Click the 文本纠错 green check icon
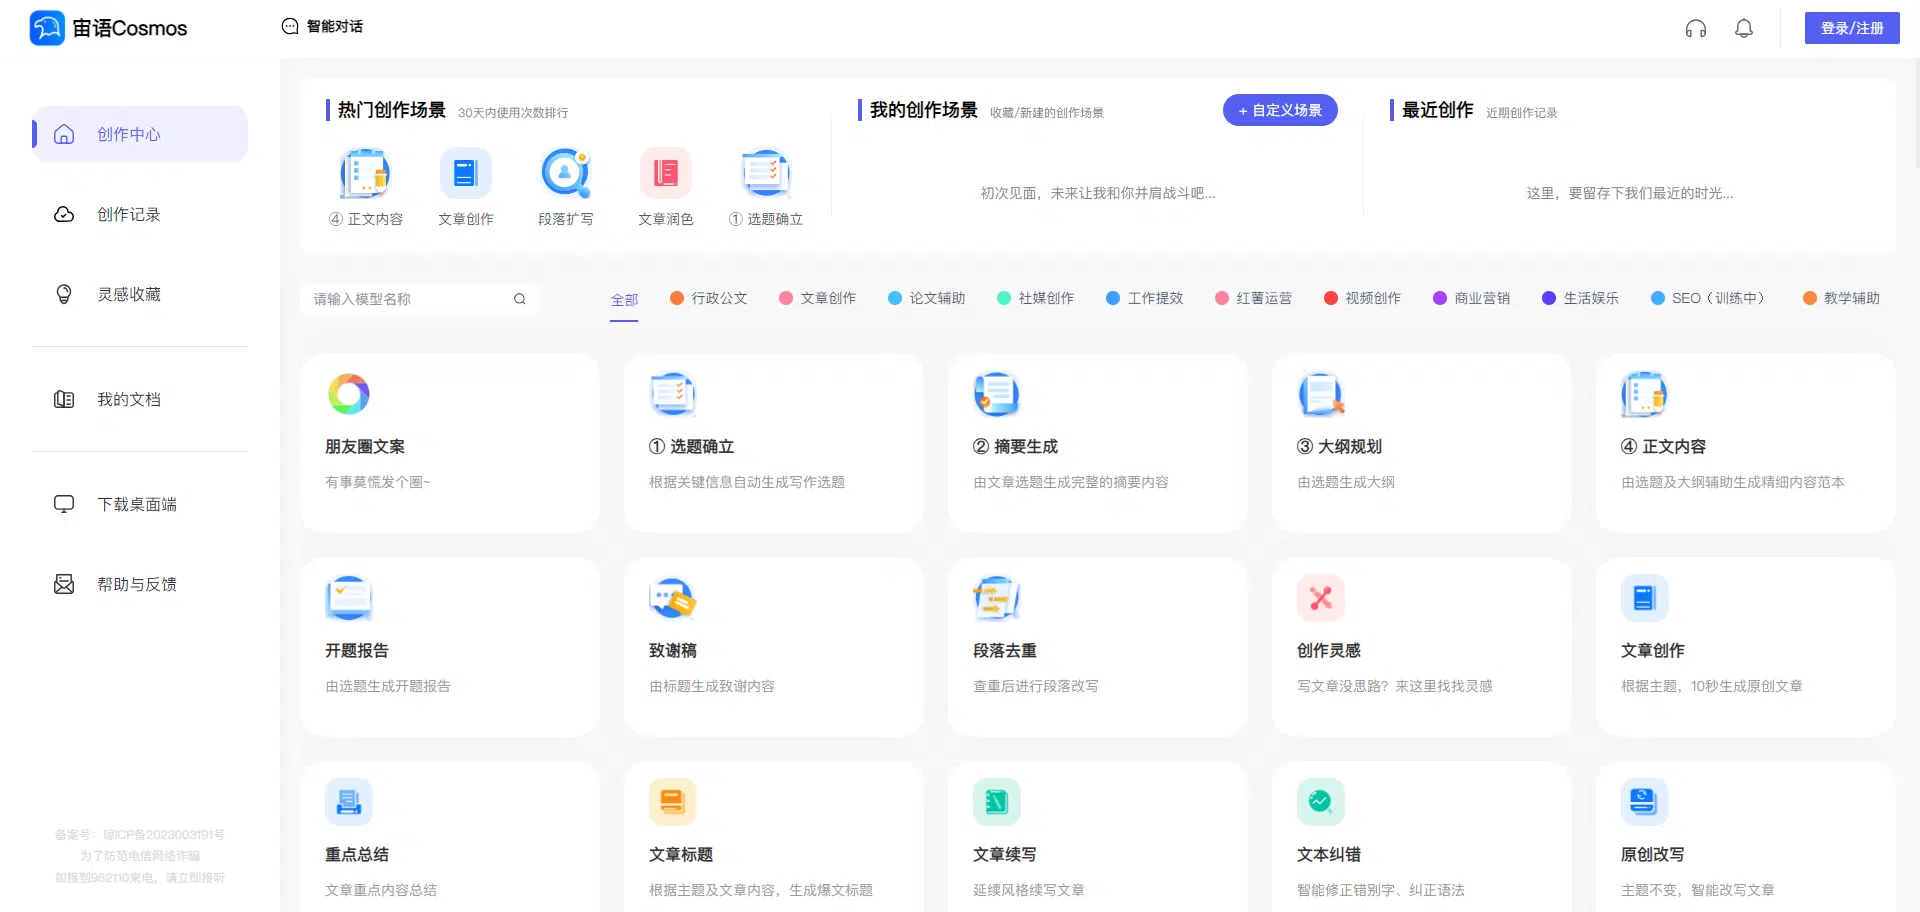The height and width of the screenshot is (912, 1920). tap(1320, 802)
